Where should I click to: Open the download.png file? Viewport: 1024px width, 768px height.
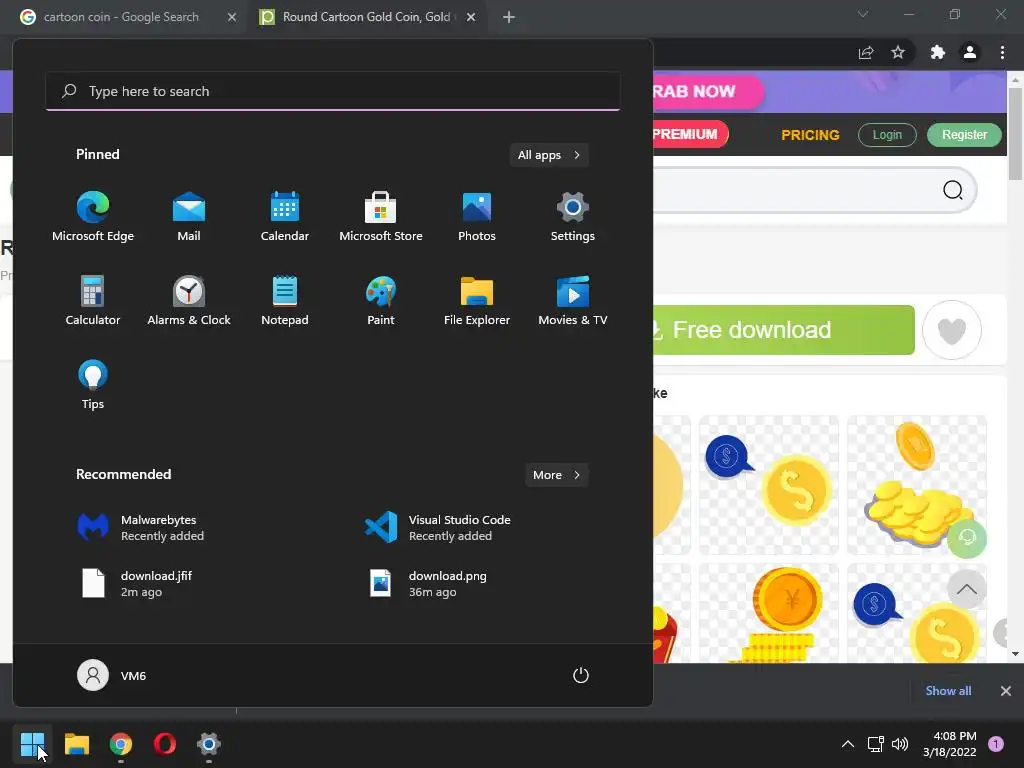tap(428, 583)
